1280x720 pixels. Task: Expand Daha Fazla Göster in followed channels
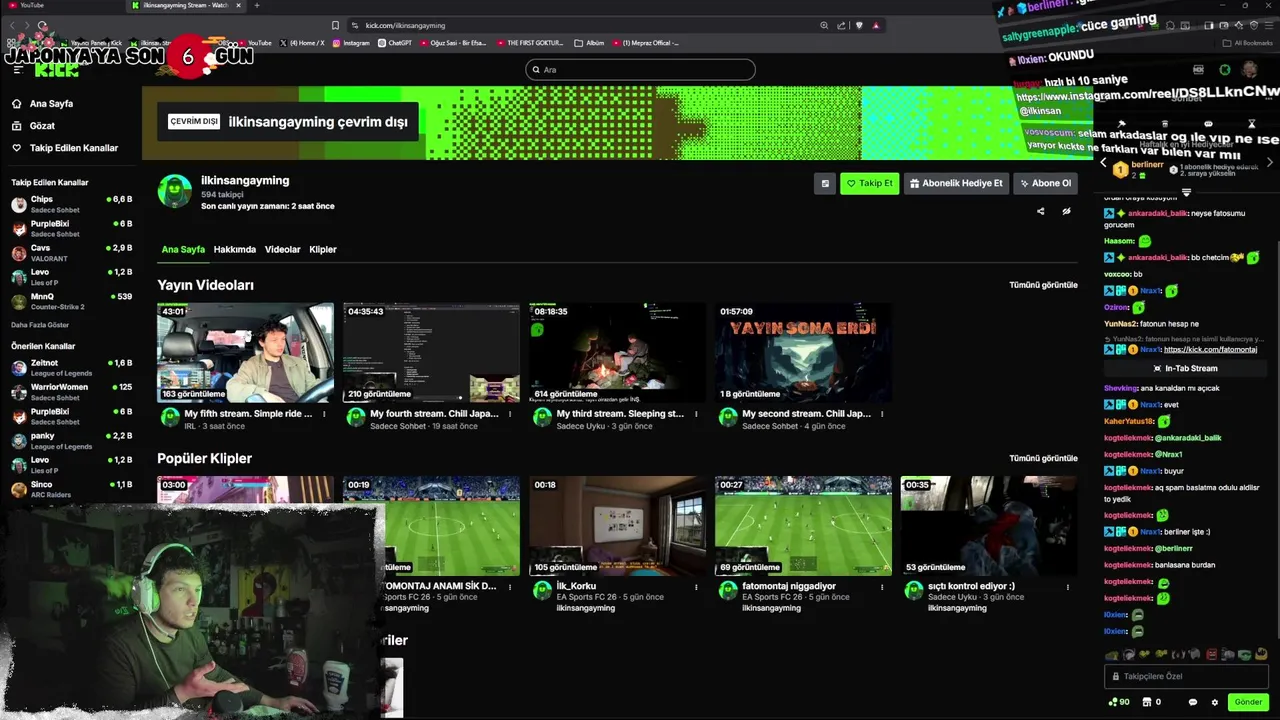point(40,325)
